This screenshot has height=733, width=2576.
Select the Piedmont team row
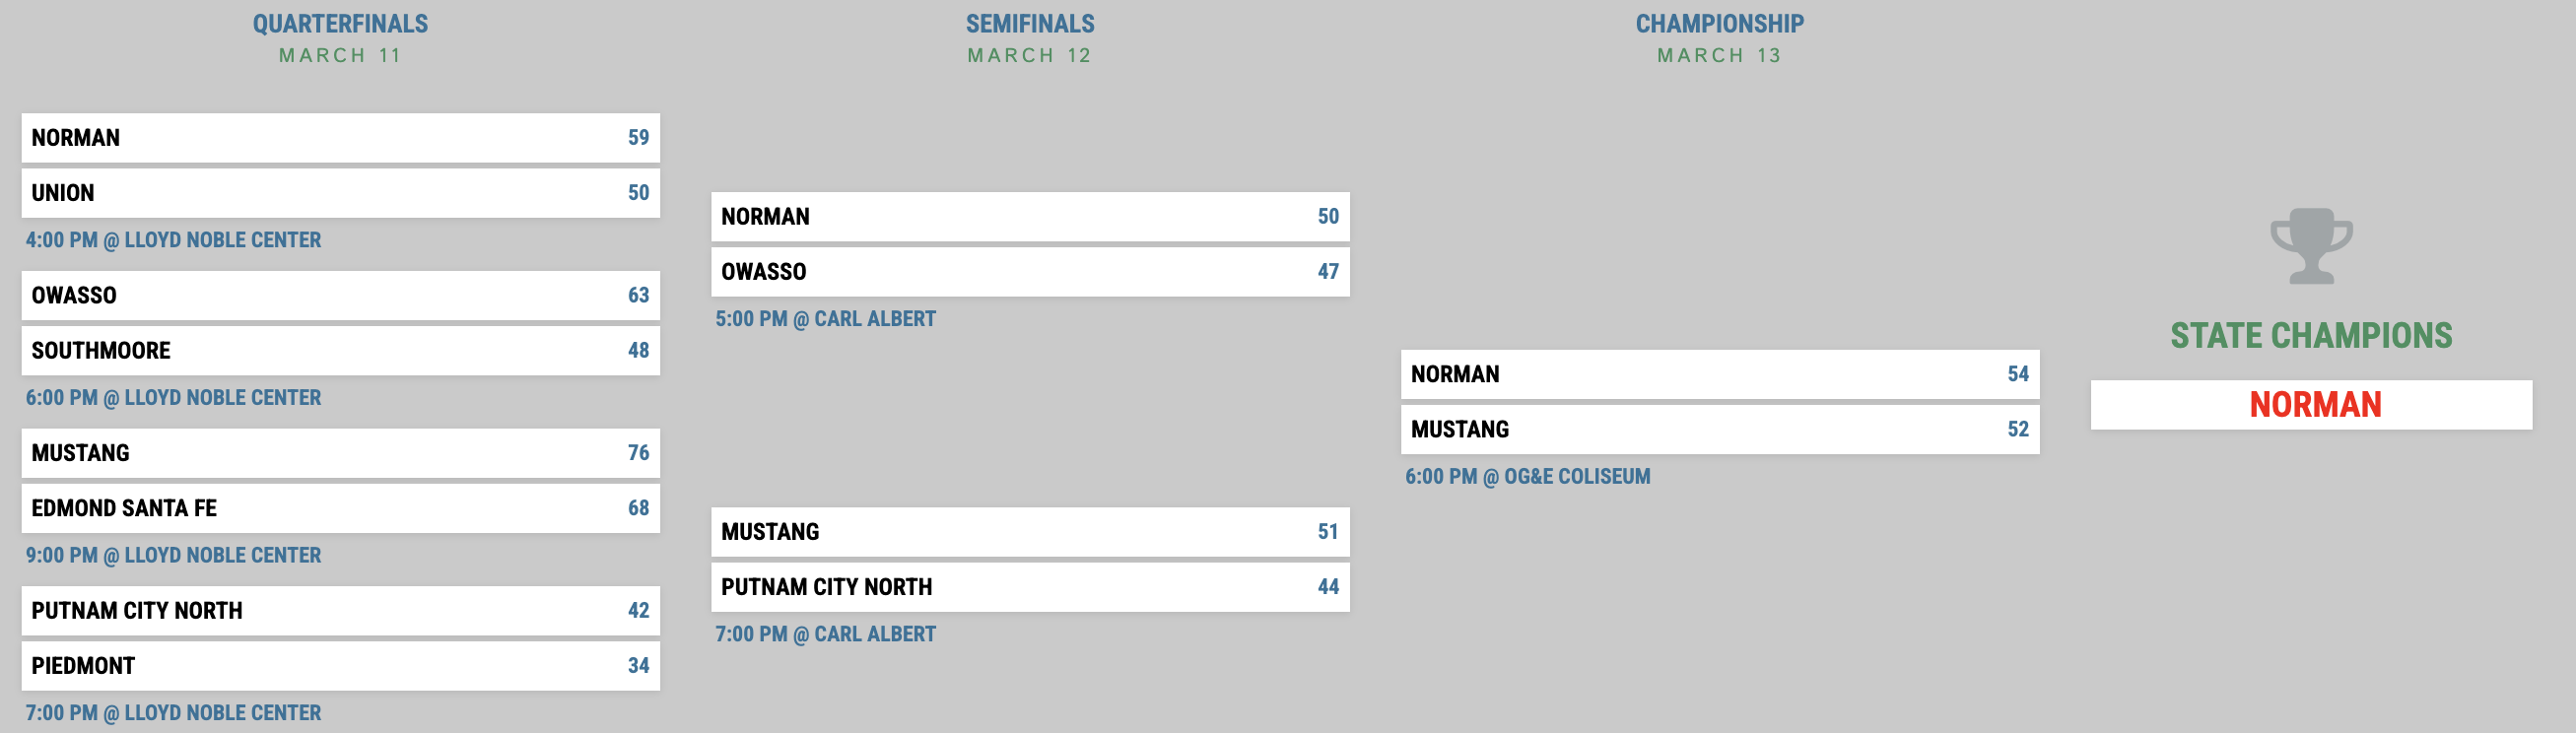tap(340, 666)
